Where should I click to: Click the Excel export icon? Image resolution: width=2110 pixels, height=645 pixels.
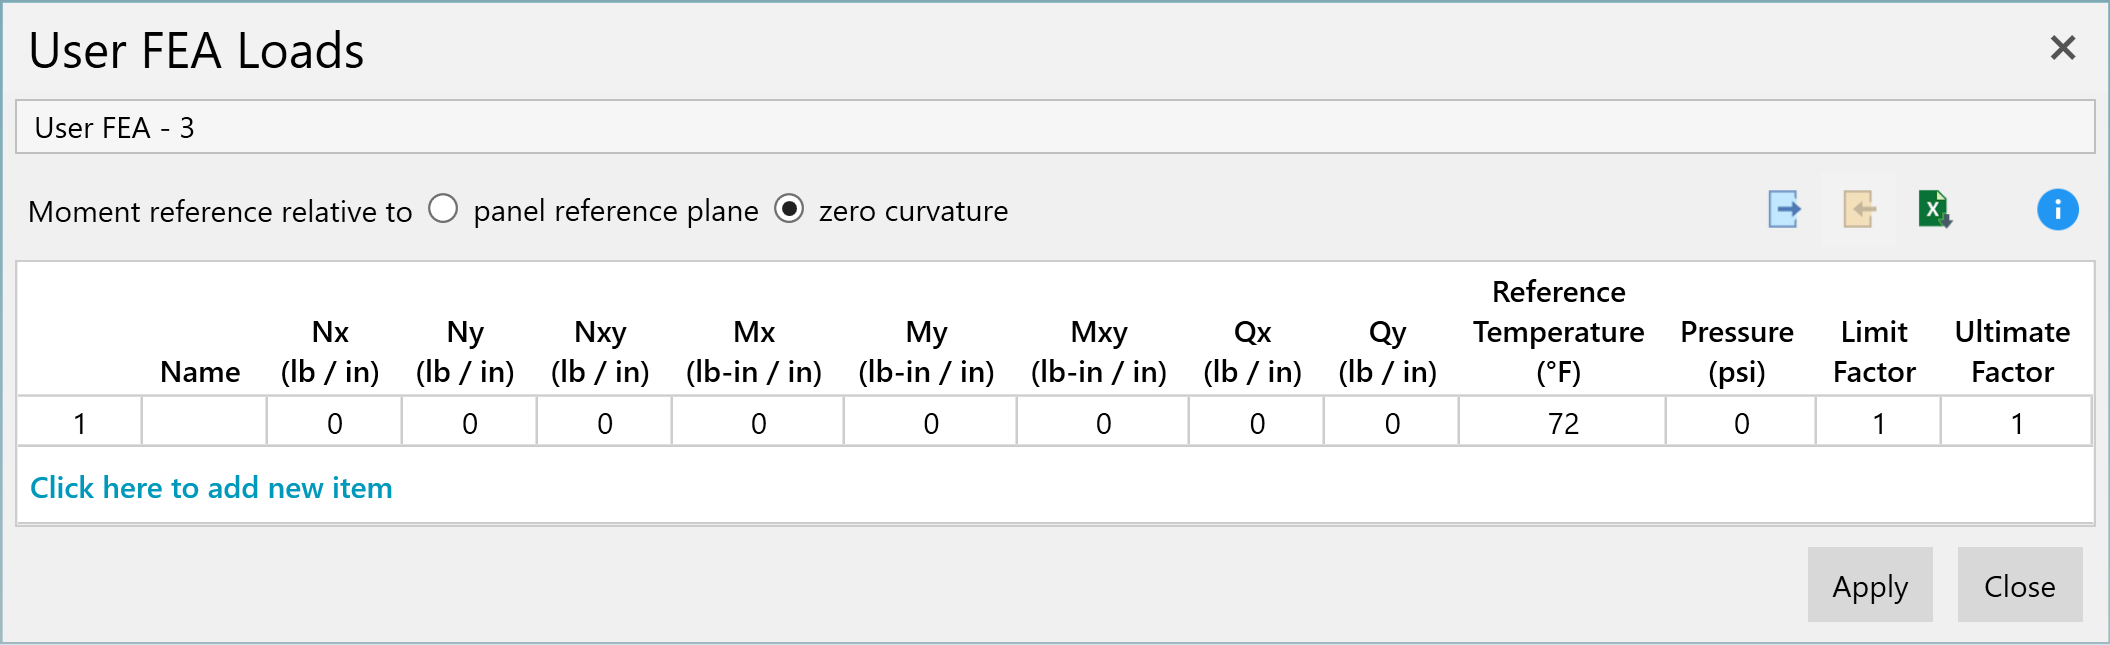point(1935,210)
